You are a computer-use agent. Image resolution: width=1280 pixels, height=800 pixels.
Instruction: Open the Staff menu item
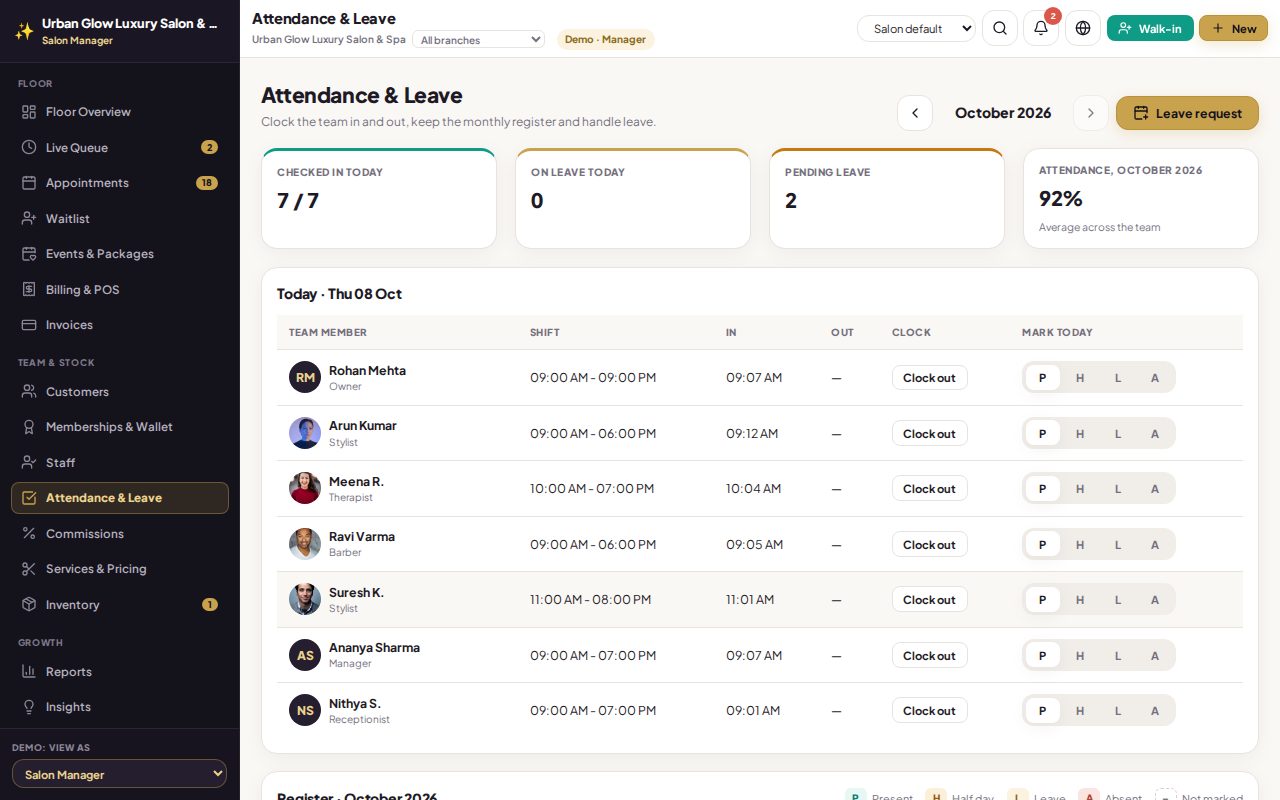click(120, 463)
